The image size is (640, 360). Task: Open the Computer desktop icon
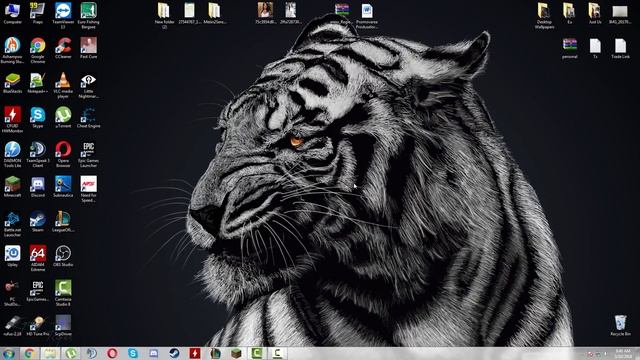pos(12,13)
